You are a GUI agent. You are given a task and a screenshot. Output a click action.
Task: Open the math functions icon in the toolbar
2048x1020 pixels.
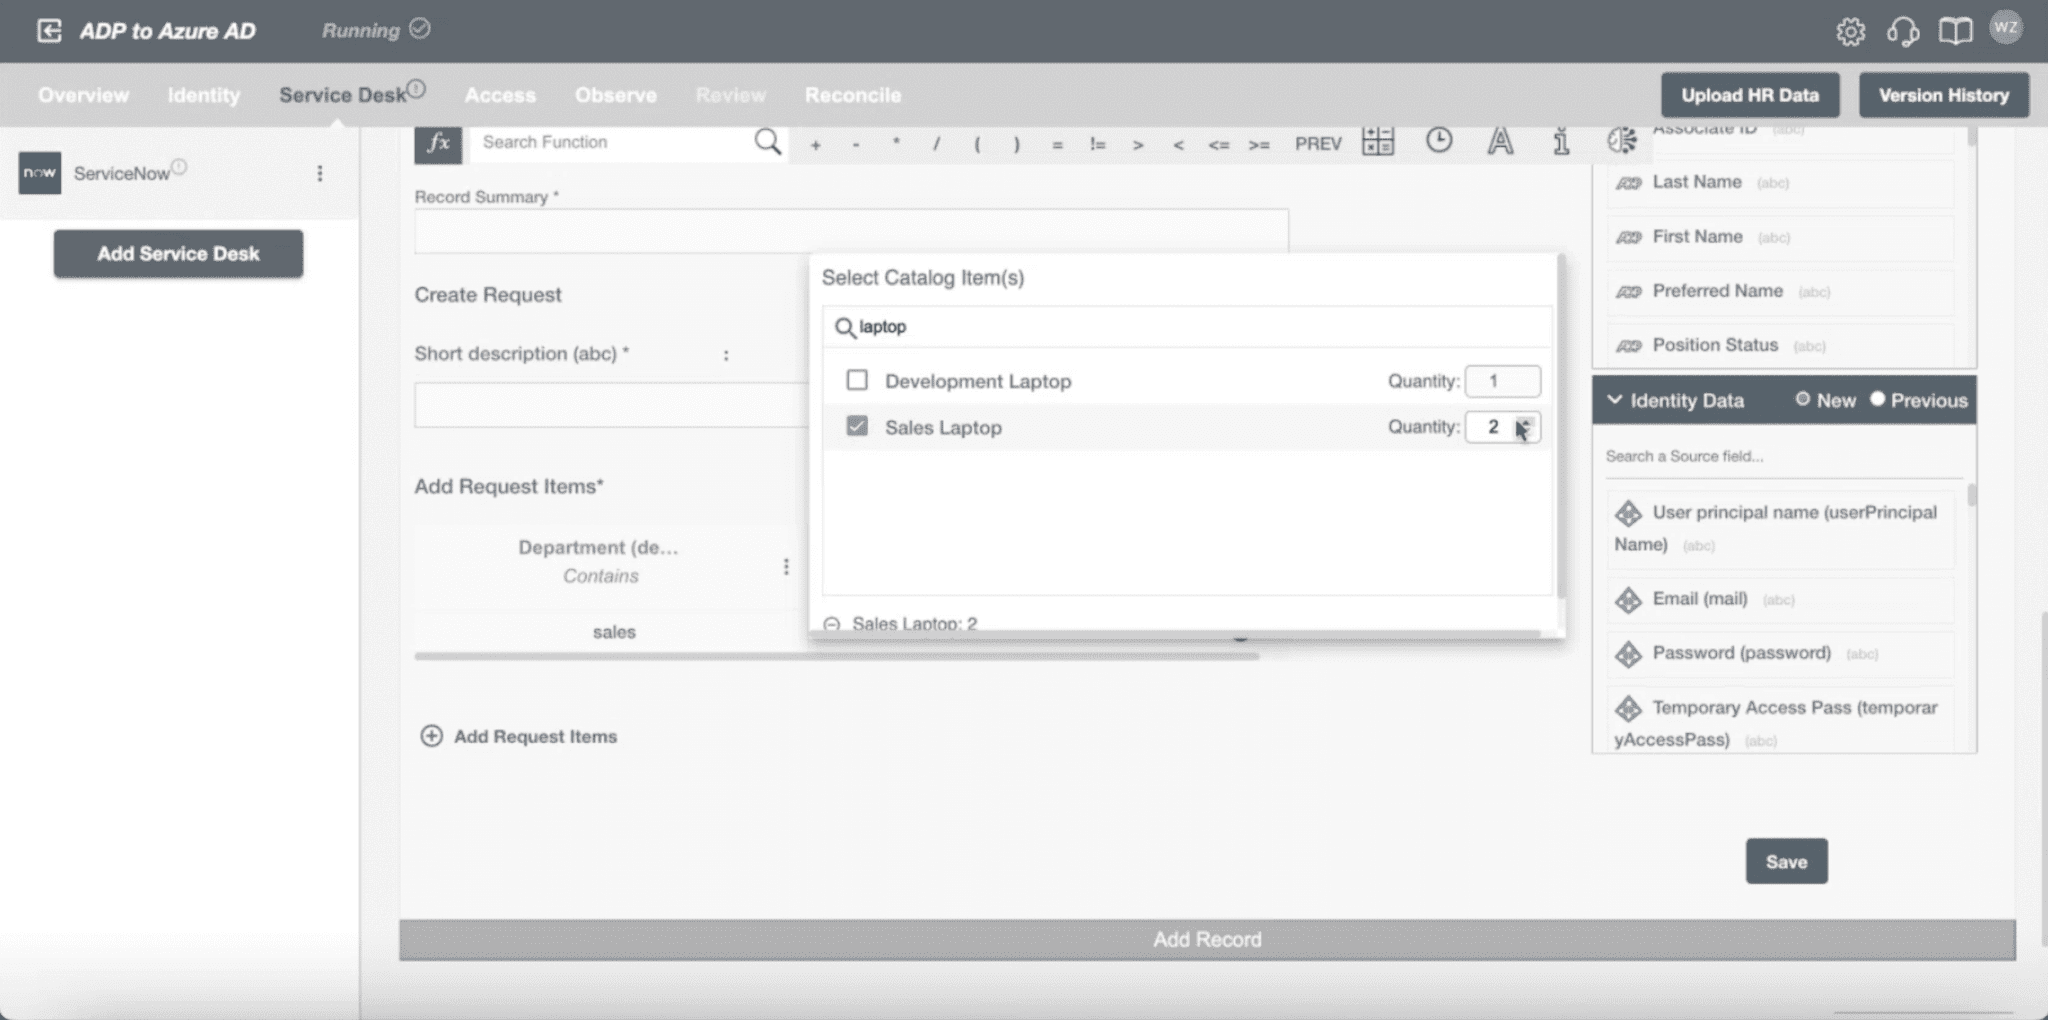[x=1377, y=142]
